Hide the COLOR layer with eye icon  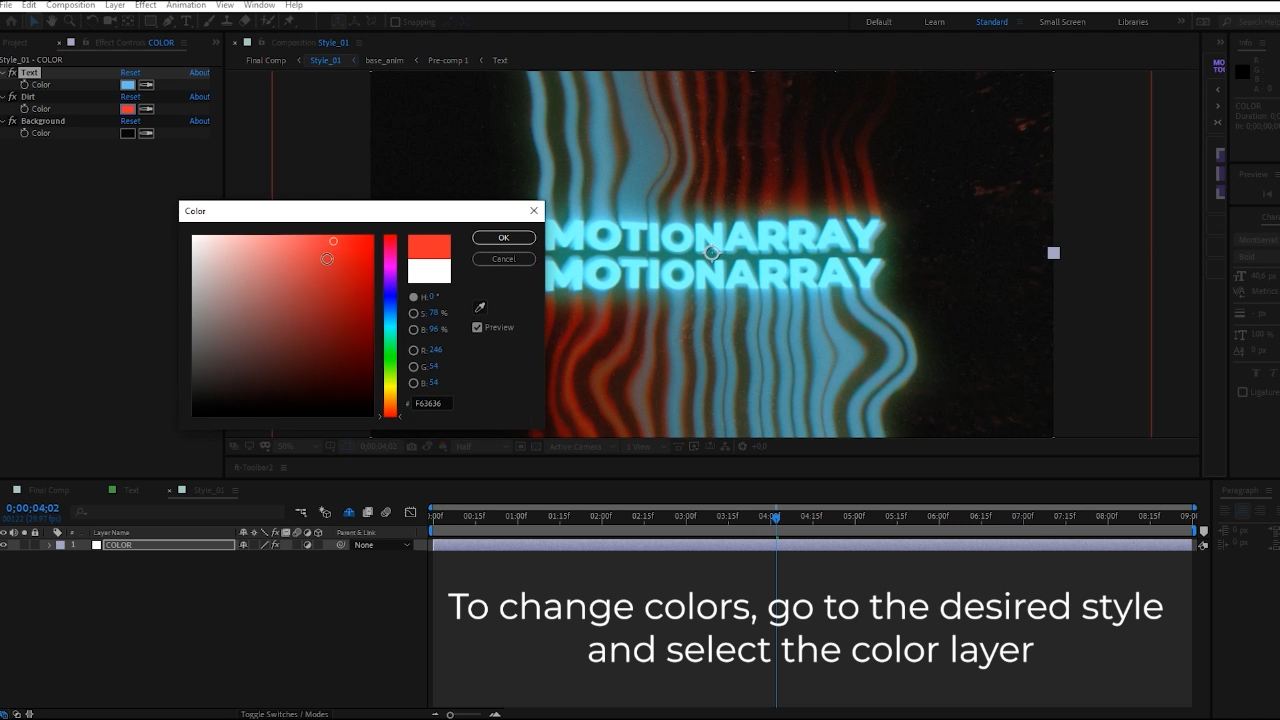pos(4,545)
